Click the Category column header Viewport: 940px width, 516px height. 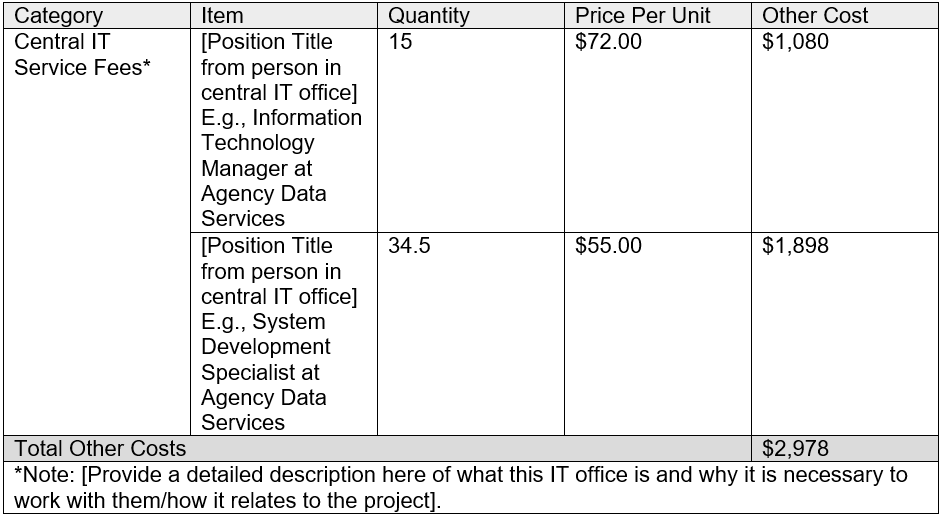pos(59,16)
